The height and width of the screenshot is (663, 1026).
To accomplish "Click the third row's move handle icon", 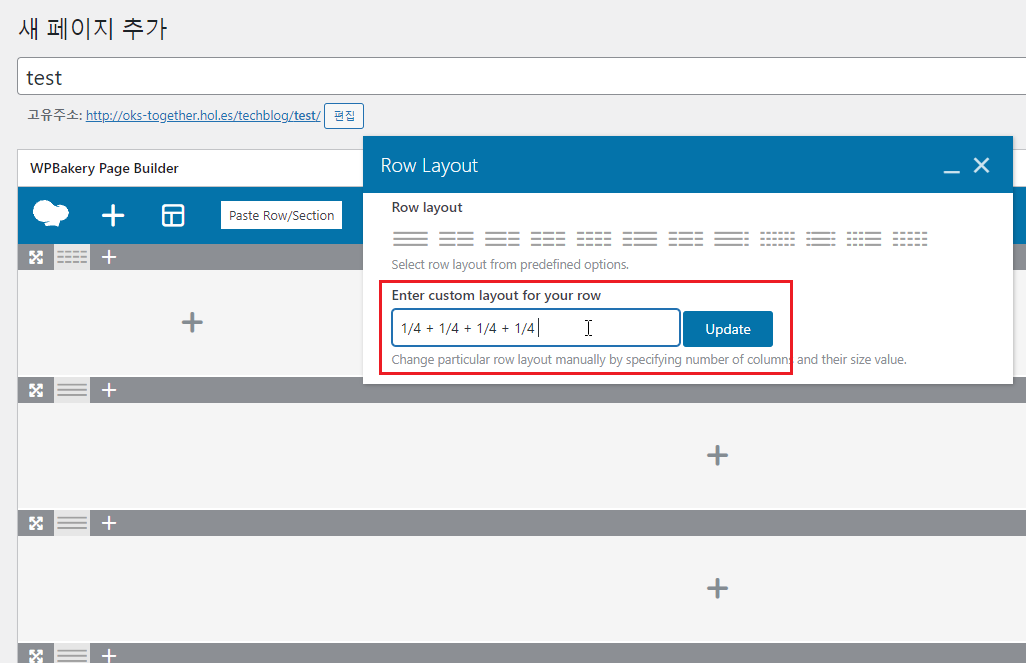I will tap(36, 523).
